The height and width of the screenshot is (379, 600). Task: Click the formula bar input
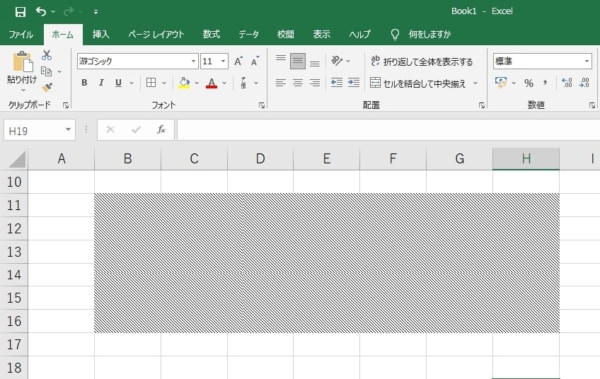(388, 130)
